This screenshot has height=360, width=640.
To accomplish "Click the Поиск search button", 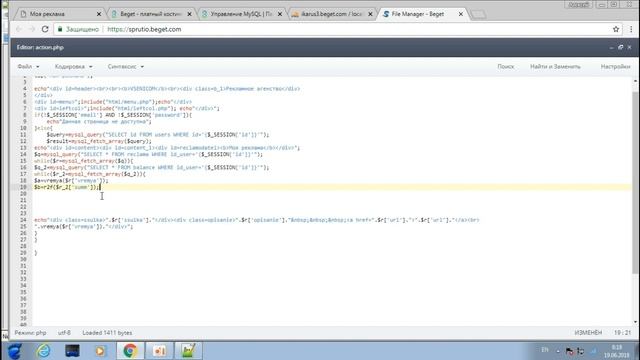I will [505, 67].
